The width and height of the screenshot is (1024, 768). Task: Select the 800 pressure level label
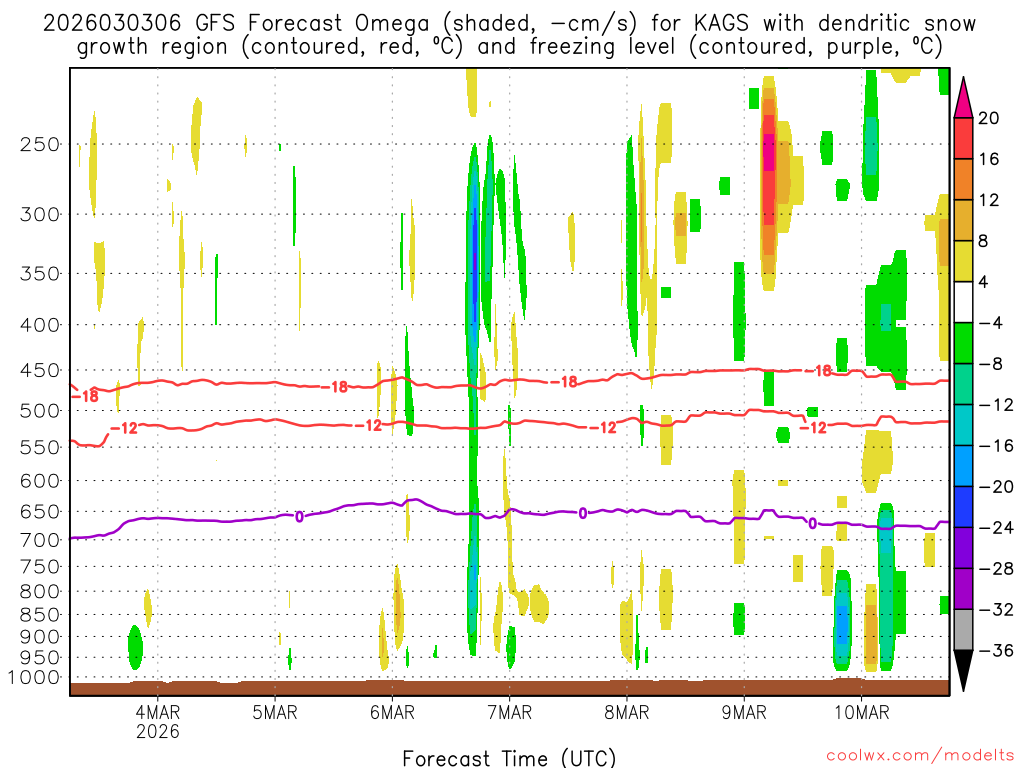tap(40, 592)
